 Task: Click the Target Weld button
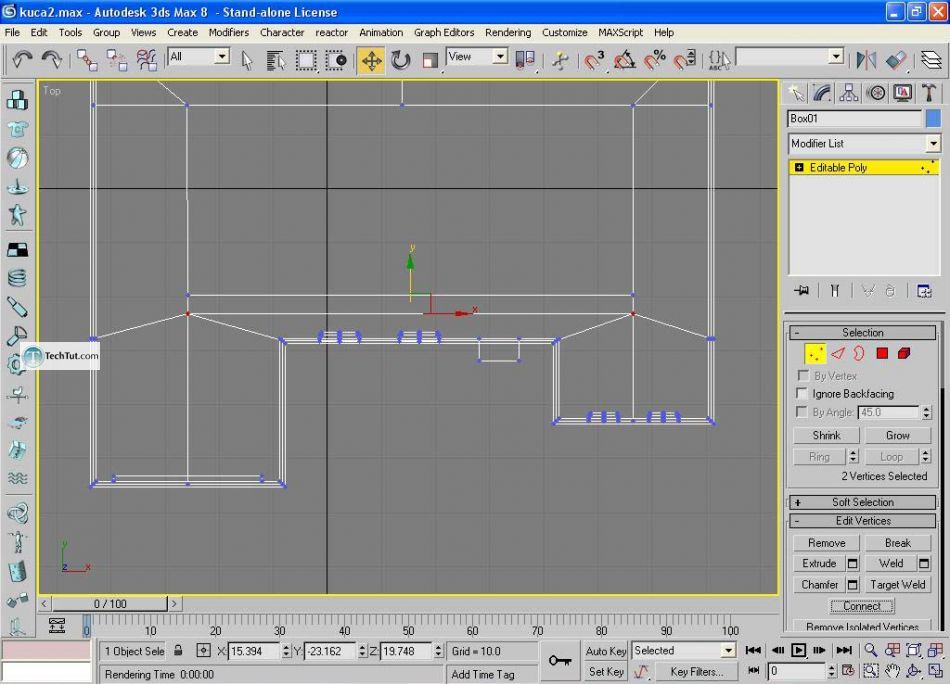pyautogui.click(x=897, y=585)
